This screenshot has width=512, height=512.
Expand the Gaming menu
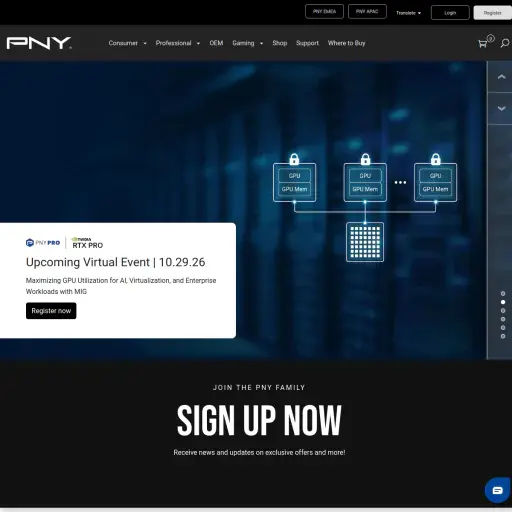248,43
